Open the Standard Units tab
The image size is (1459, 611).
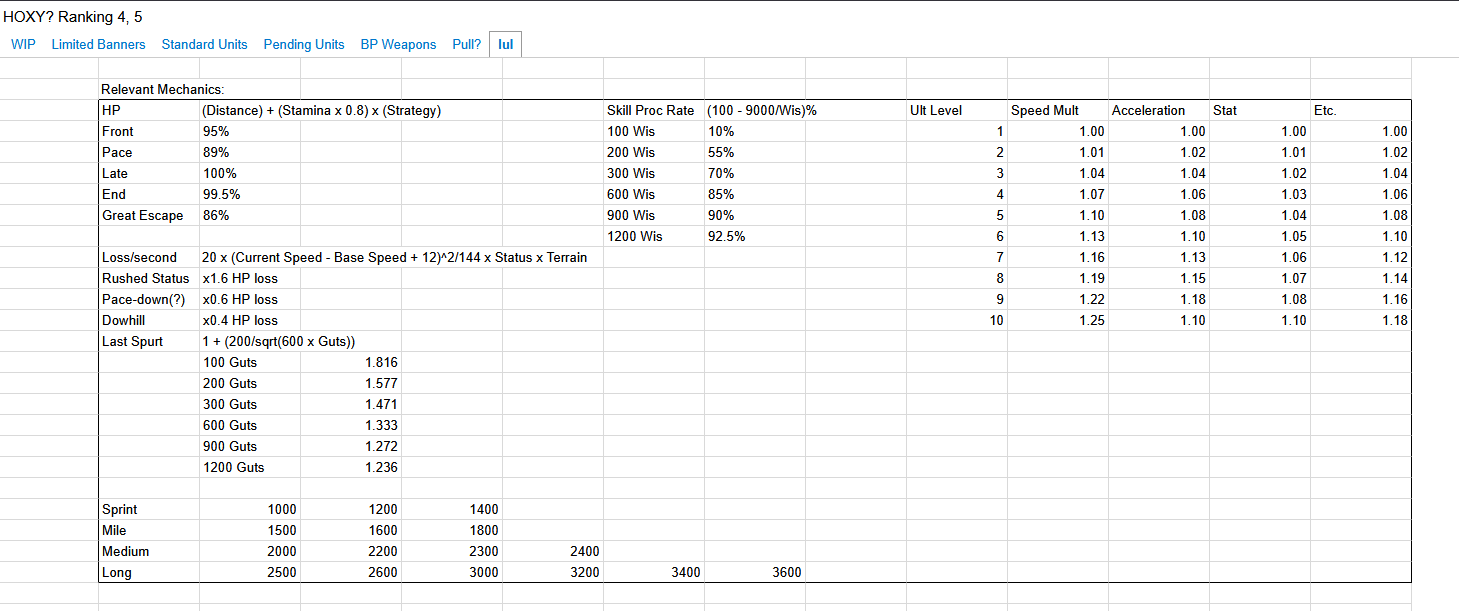[x=204, y=44]
